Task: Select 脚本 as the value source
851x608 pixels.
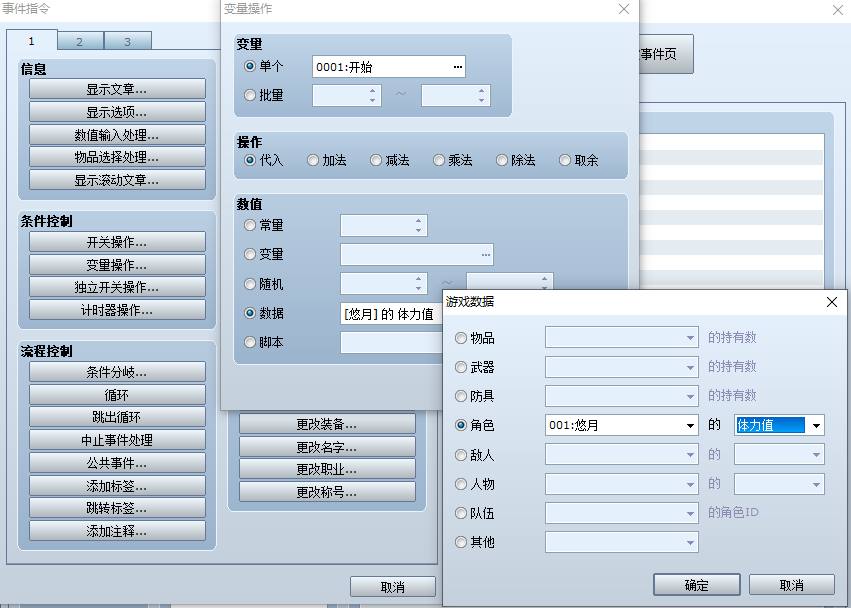Action: point(250,342)
